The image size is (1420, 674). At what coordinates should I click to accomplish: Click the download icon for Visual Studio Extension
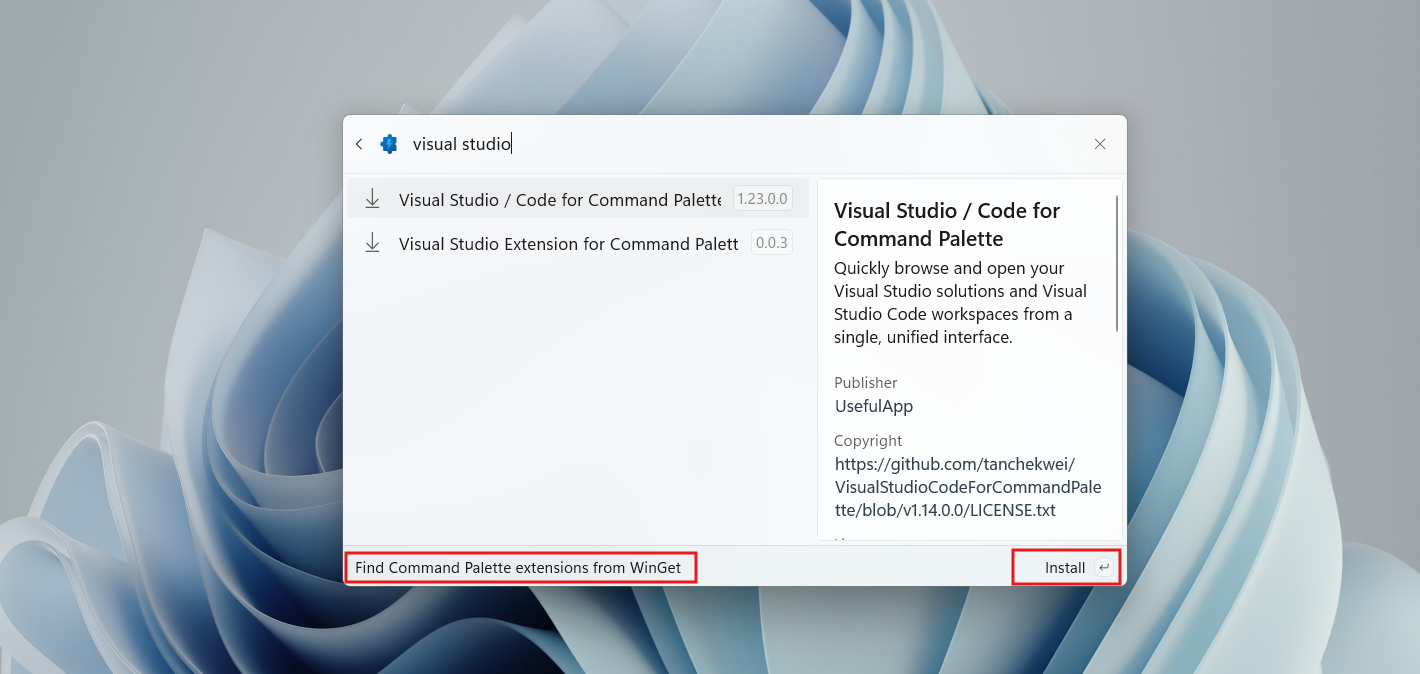pos(372,242)
